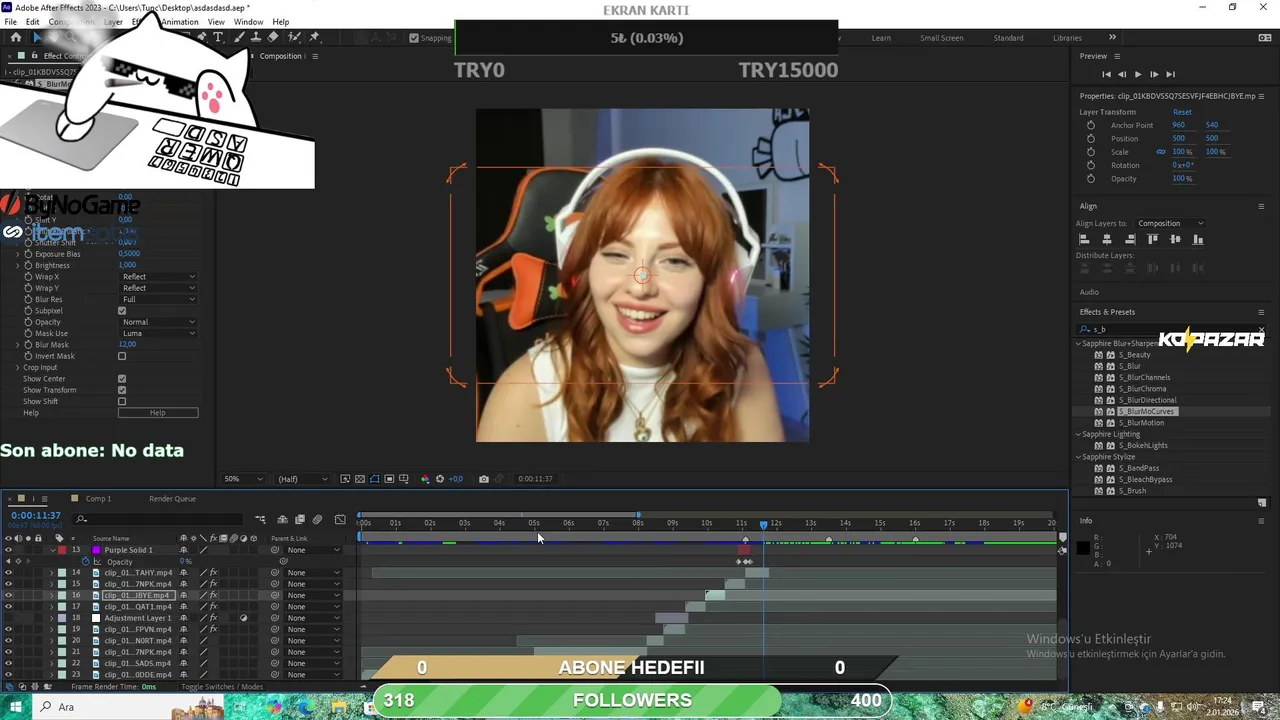The height and width of the screenshot is (720, 1280).
Task: Open the Align Layers to Composition dropdown
Action: tap(1170, 223)
